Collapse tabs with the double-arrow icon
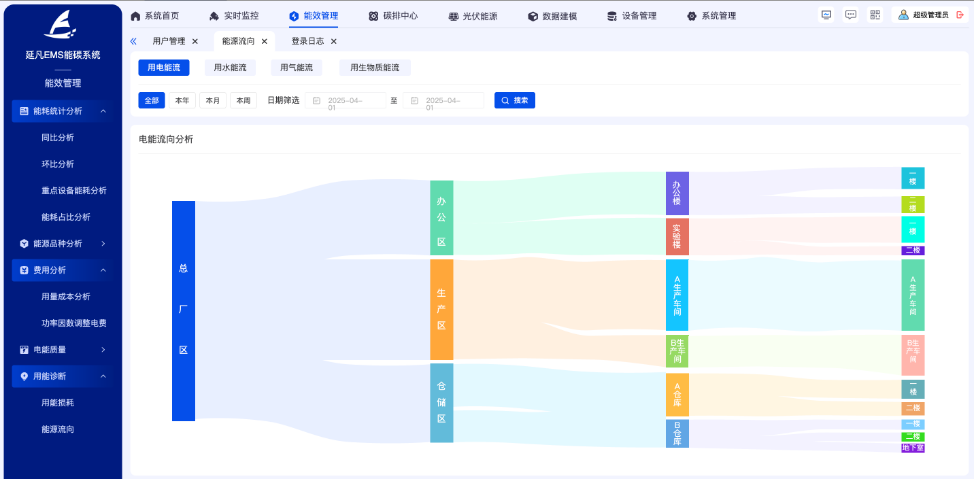This screenshot has width=974, height=479. click(x=134, y=41)
